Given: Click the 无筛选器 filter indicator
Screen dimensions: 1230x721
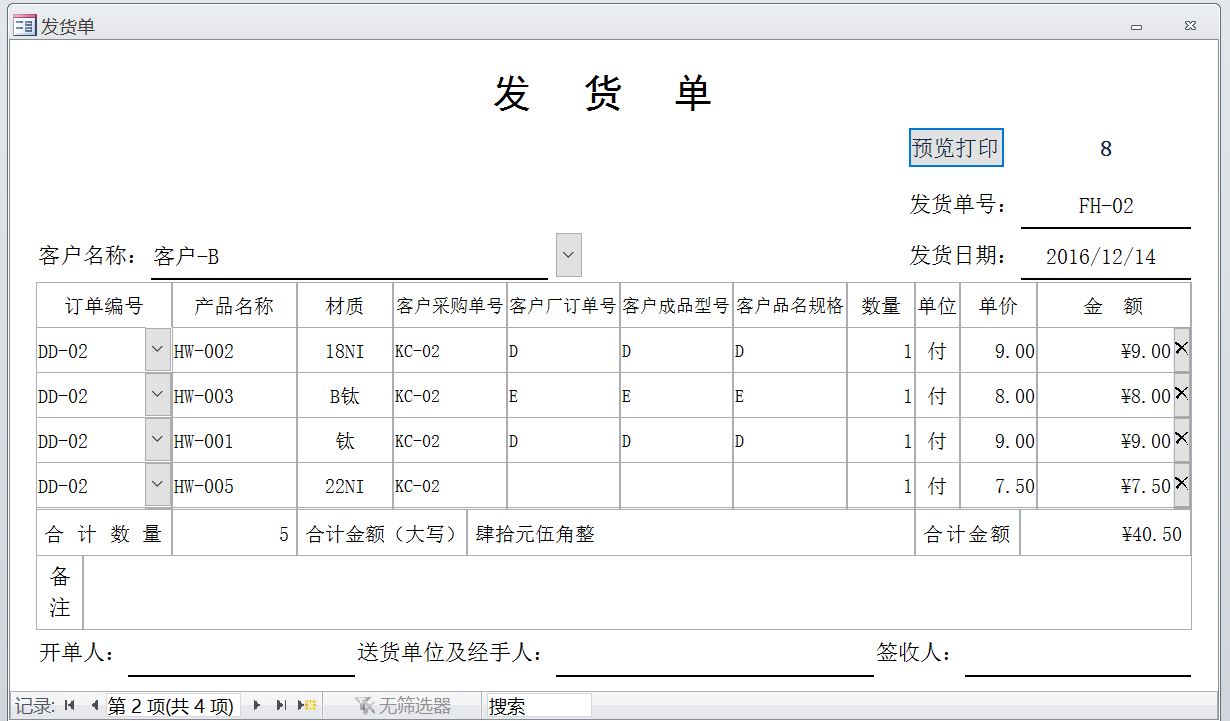Looking at the screenshot, I should point(404,706).
